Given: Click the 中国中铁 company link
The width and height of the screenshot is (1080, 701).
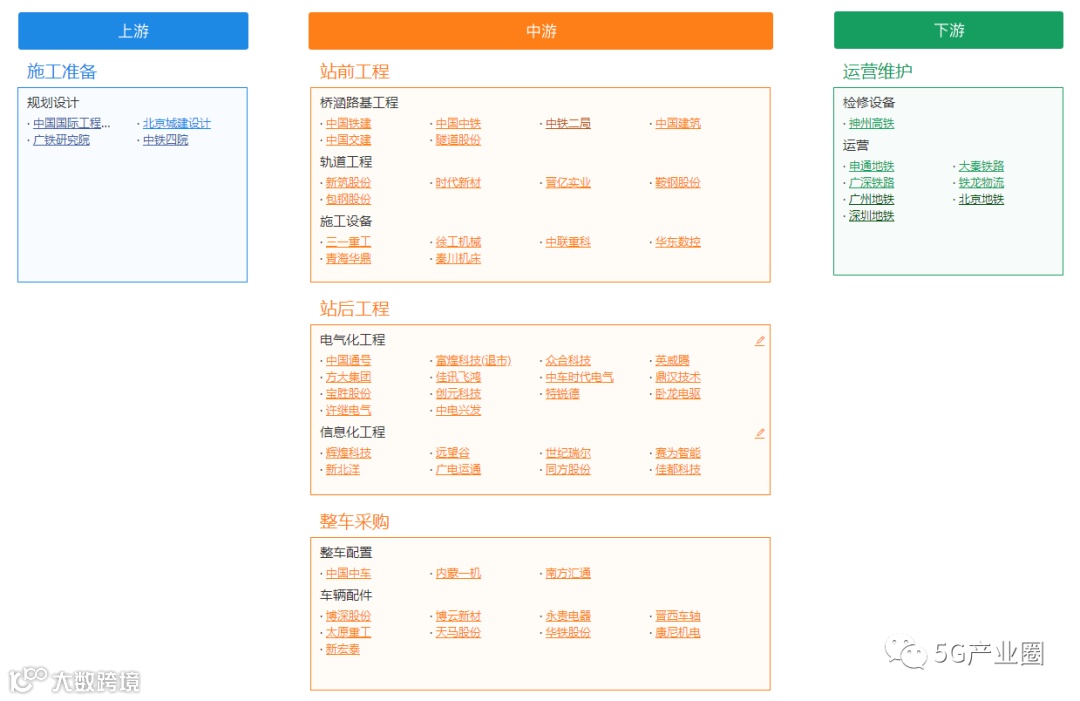Looking at the screenshot, I should (458, 123).
